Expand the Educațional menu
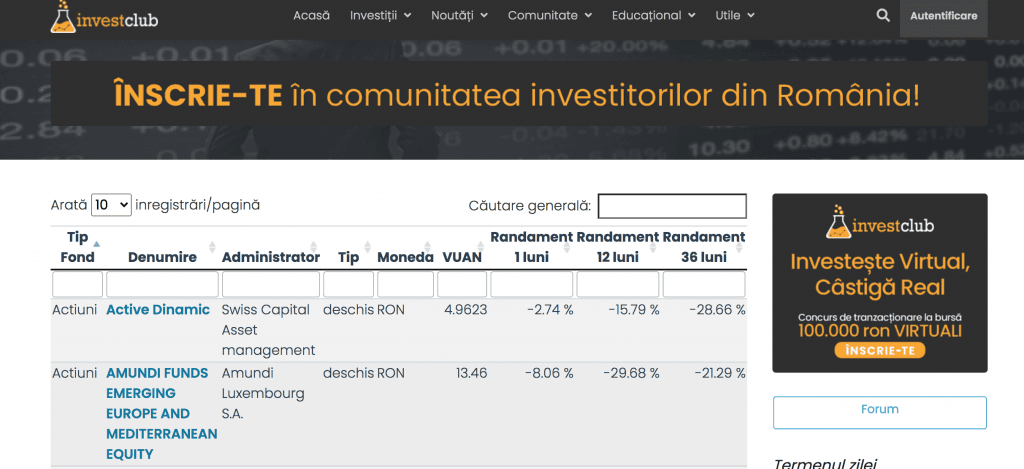The image size is (1024, 469). (x=654, y=16)
